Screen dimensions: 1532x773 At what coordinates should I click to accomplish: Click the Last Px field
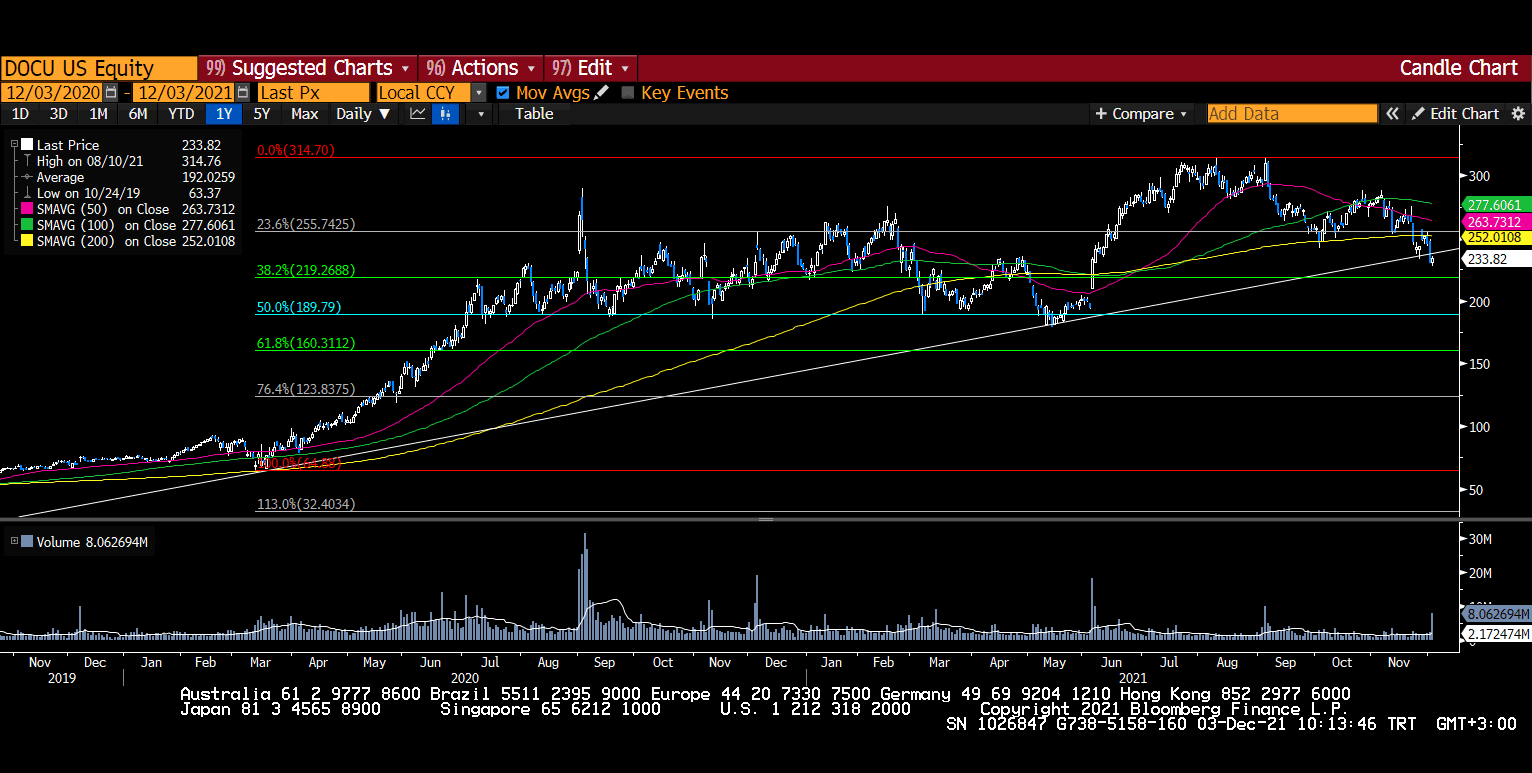pyautogui.click(x=313, y=92)
